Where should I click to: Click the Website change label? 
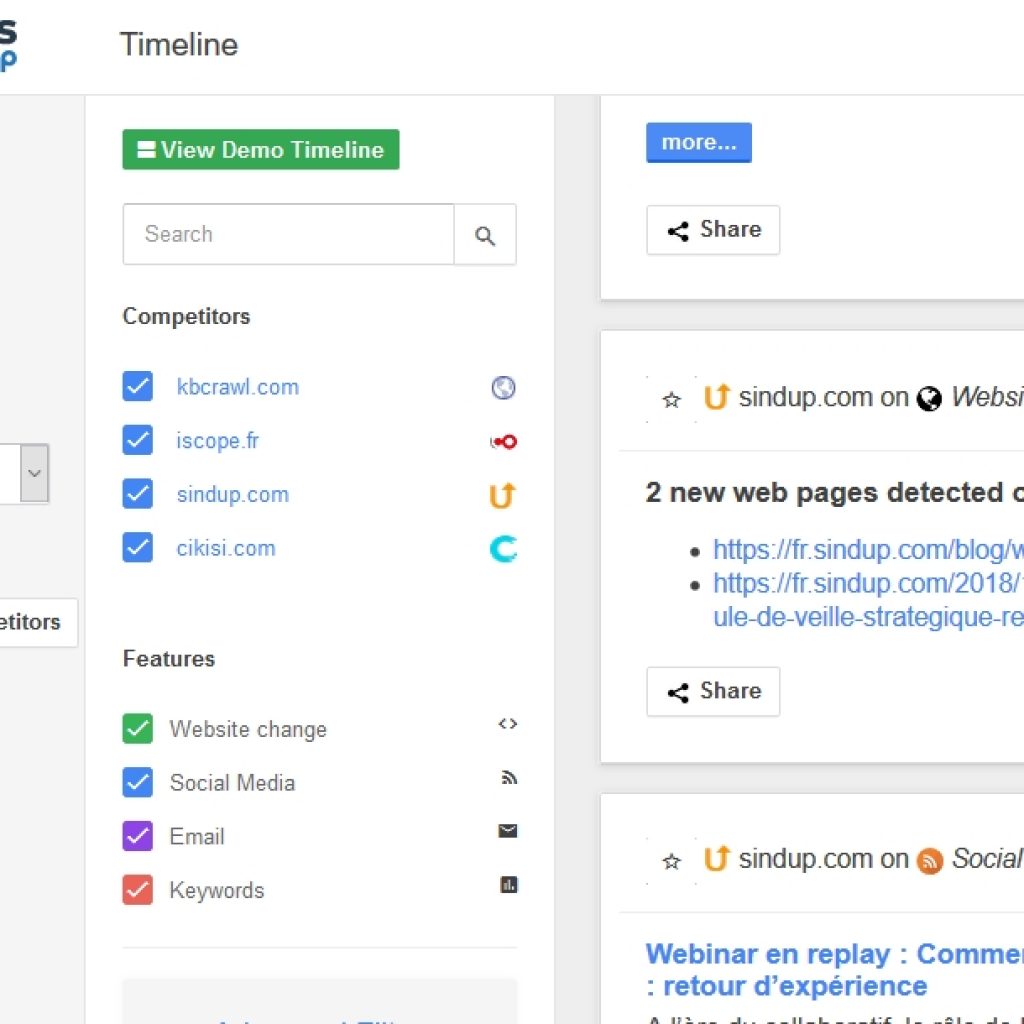248,729
